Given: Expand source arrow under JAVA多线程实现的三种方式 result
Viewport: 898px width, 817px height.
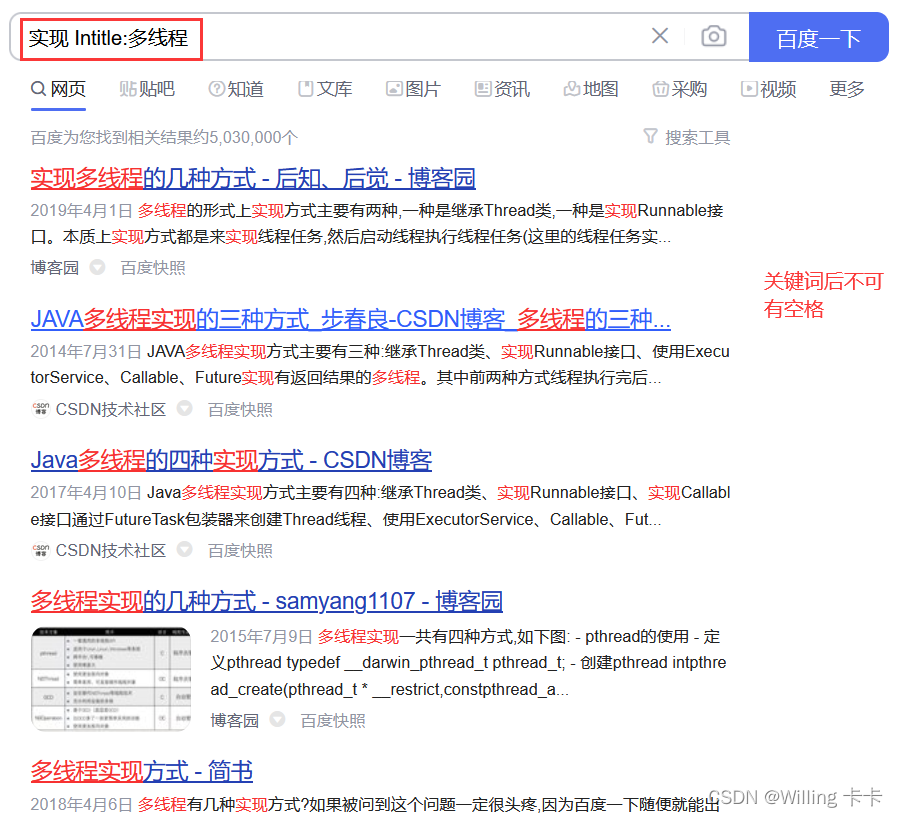Looking at the screenshot, I should (184, 408).
